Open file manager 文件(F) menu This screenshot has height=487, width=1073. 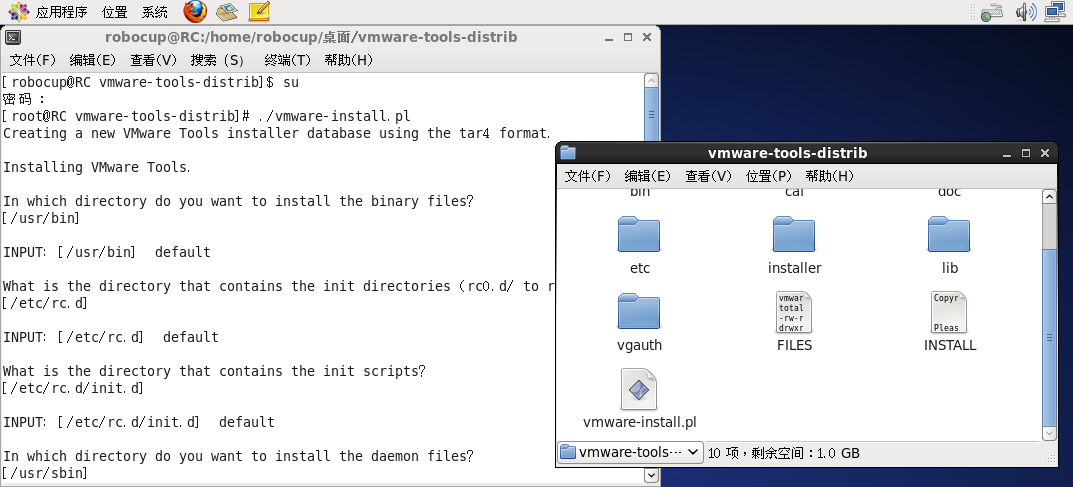588,176
